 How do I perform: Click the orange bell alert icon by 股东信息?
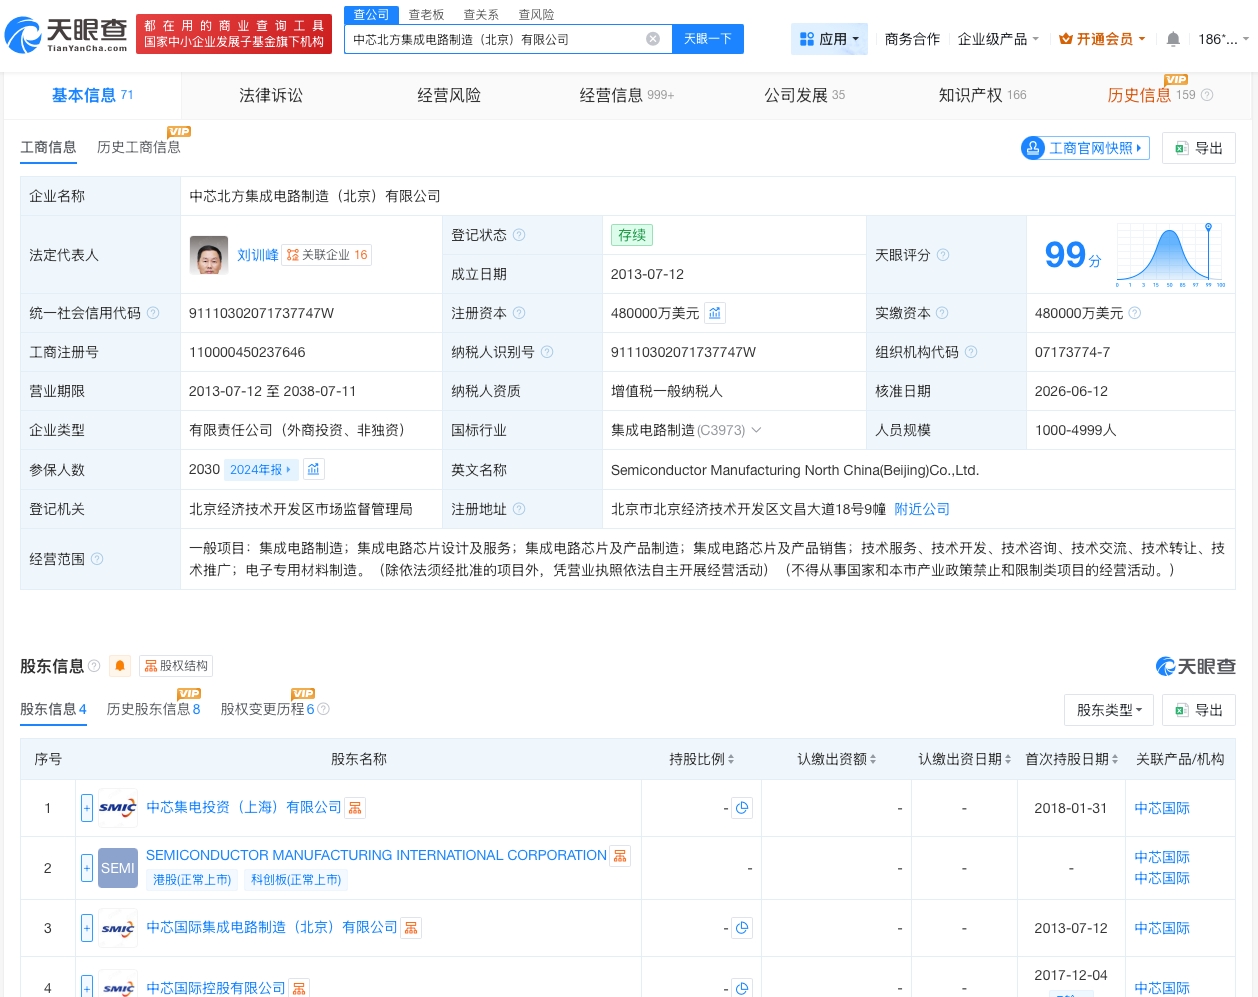[120, 666]
